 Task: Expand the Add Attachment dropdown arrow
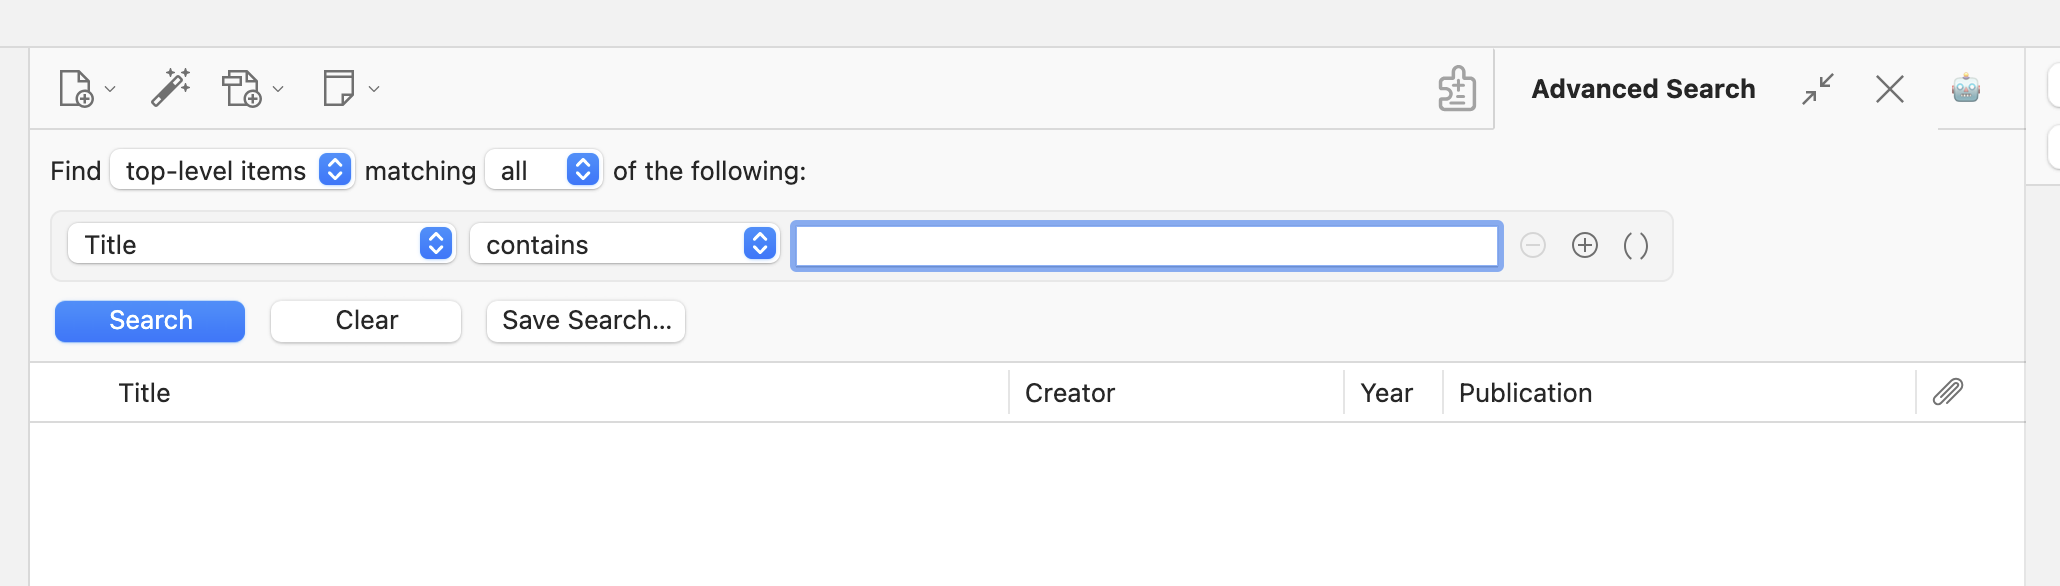[x=278, y=89]
